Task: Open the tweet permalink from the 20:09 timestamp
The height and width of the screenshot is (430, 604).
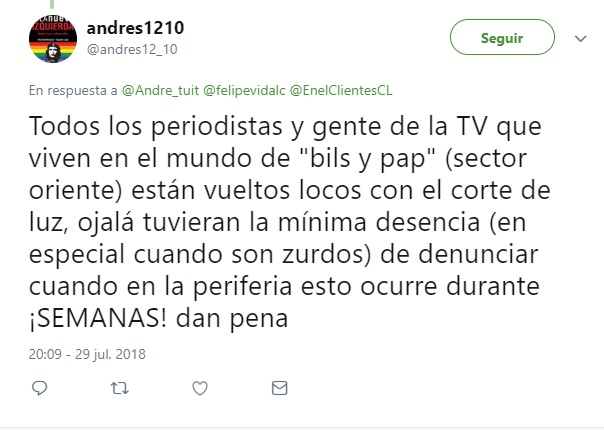Action: pyautogui.click(x=45, y=354)
